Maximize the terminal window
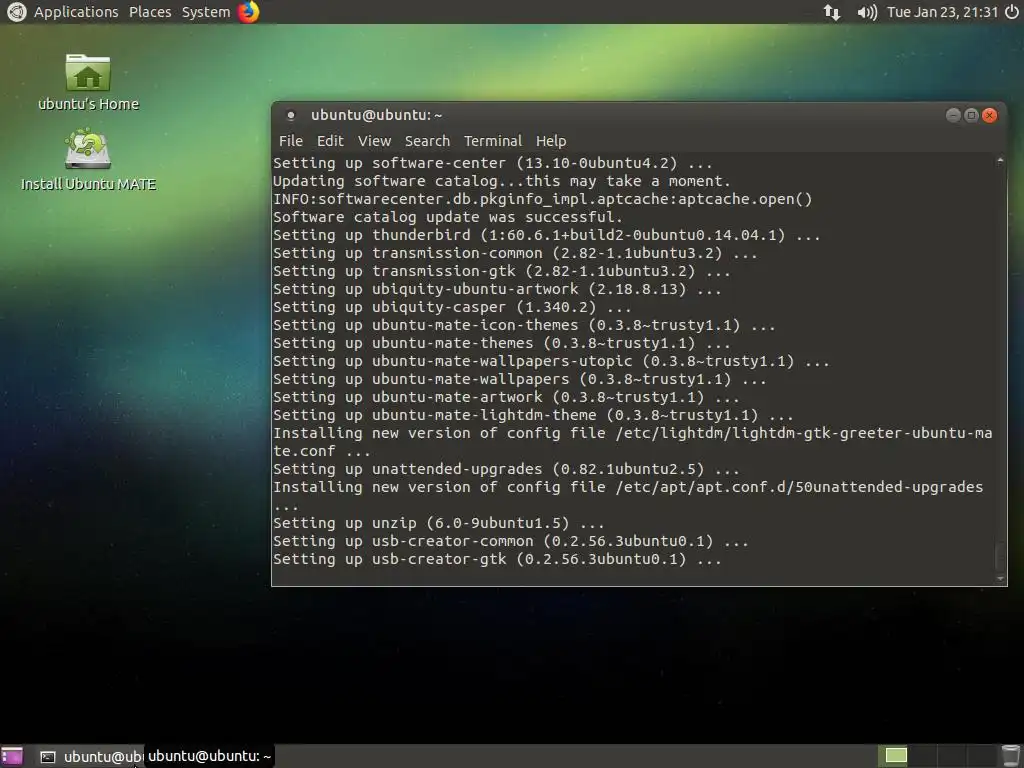Viewport: 1024px width, 768px height. click(x=971, y=116)
